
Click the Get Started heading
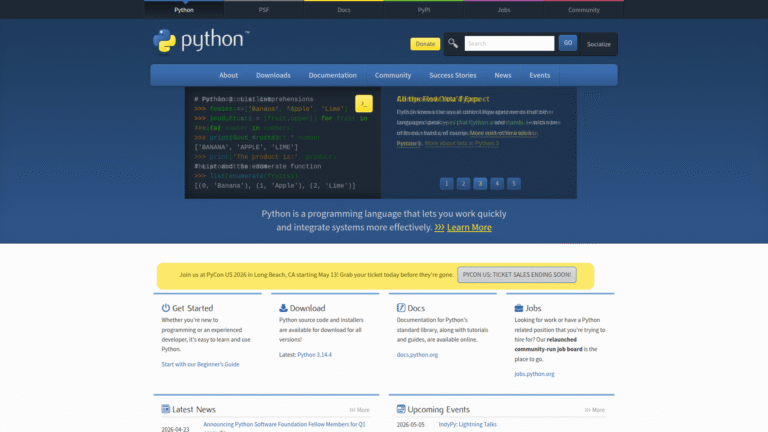192,308
